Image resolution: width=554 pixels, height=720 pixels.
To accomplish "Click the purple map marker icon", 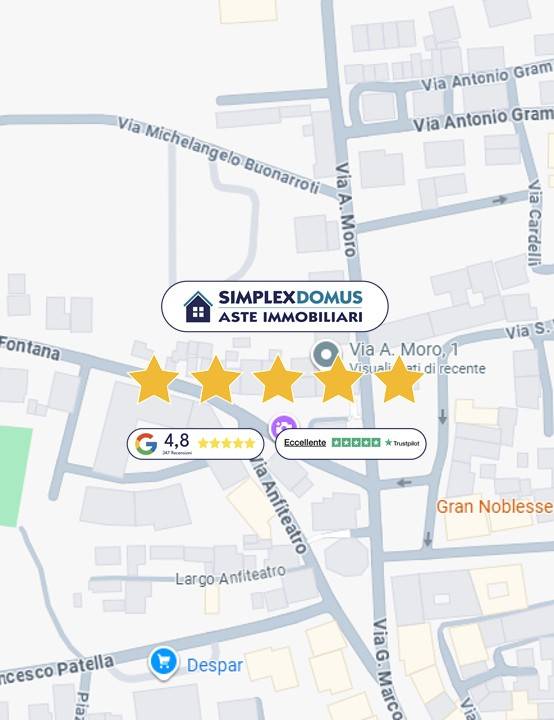I will [283, 426].
